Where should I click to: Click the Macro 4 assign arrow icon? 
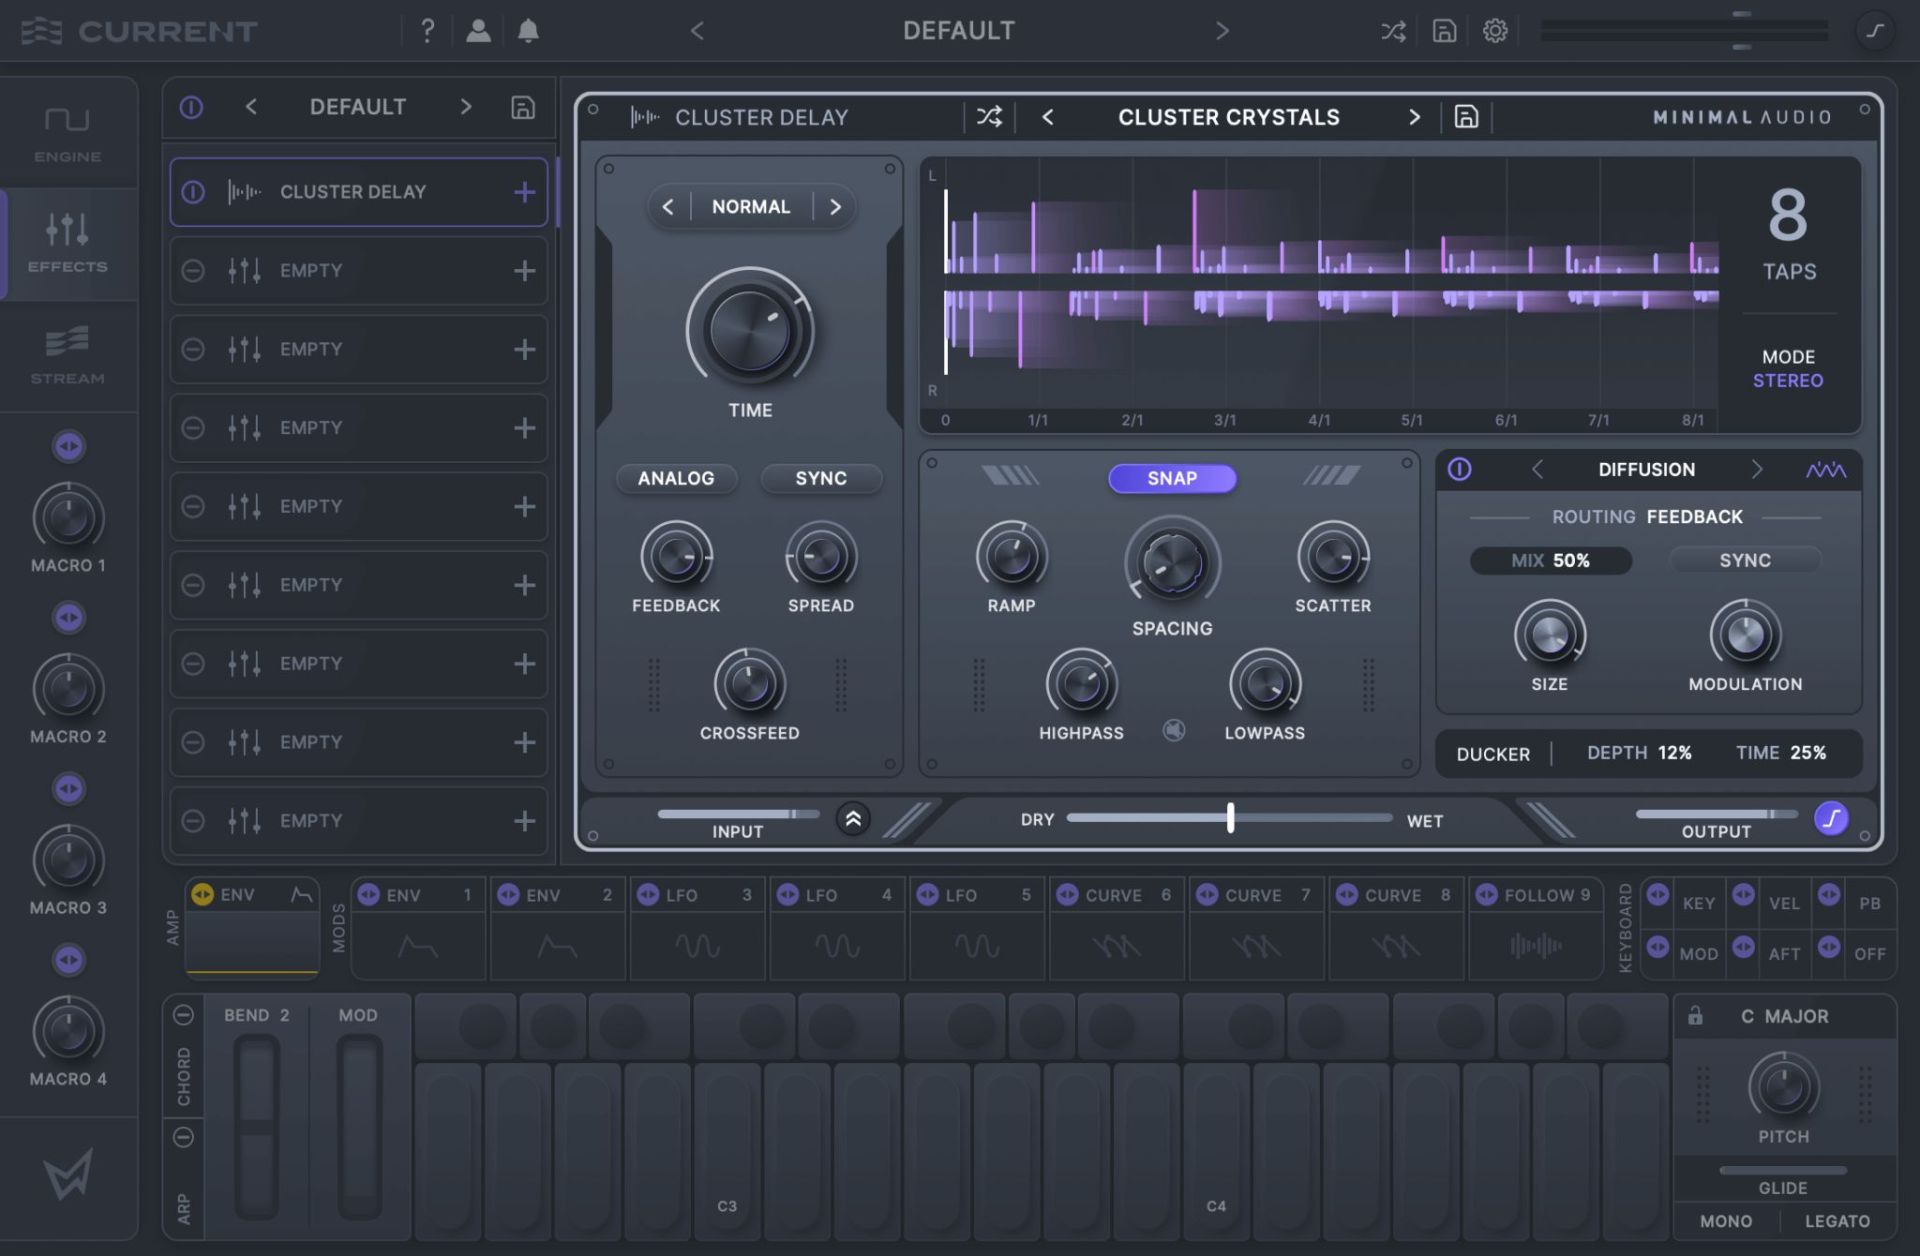(69, 960)
